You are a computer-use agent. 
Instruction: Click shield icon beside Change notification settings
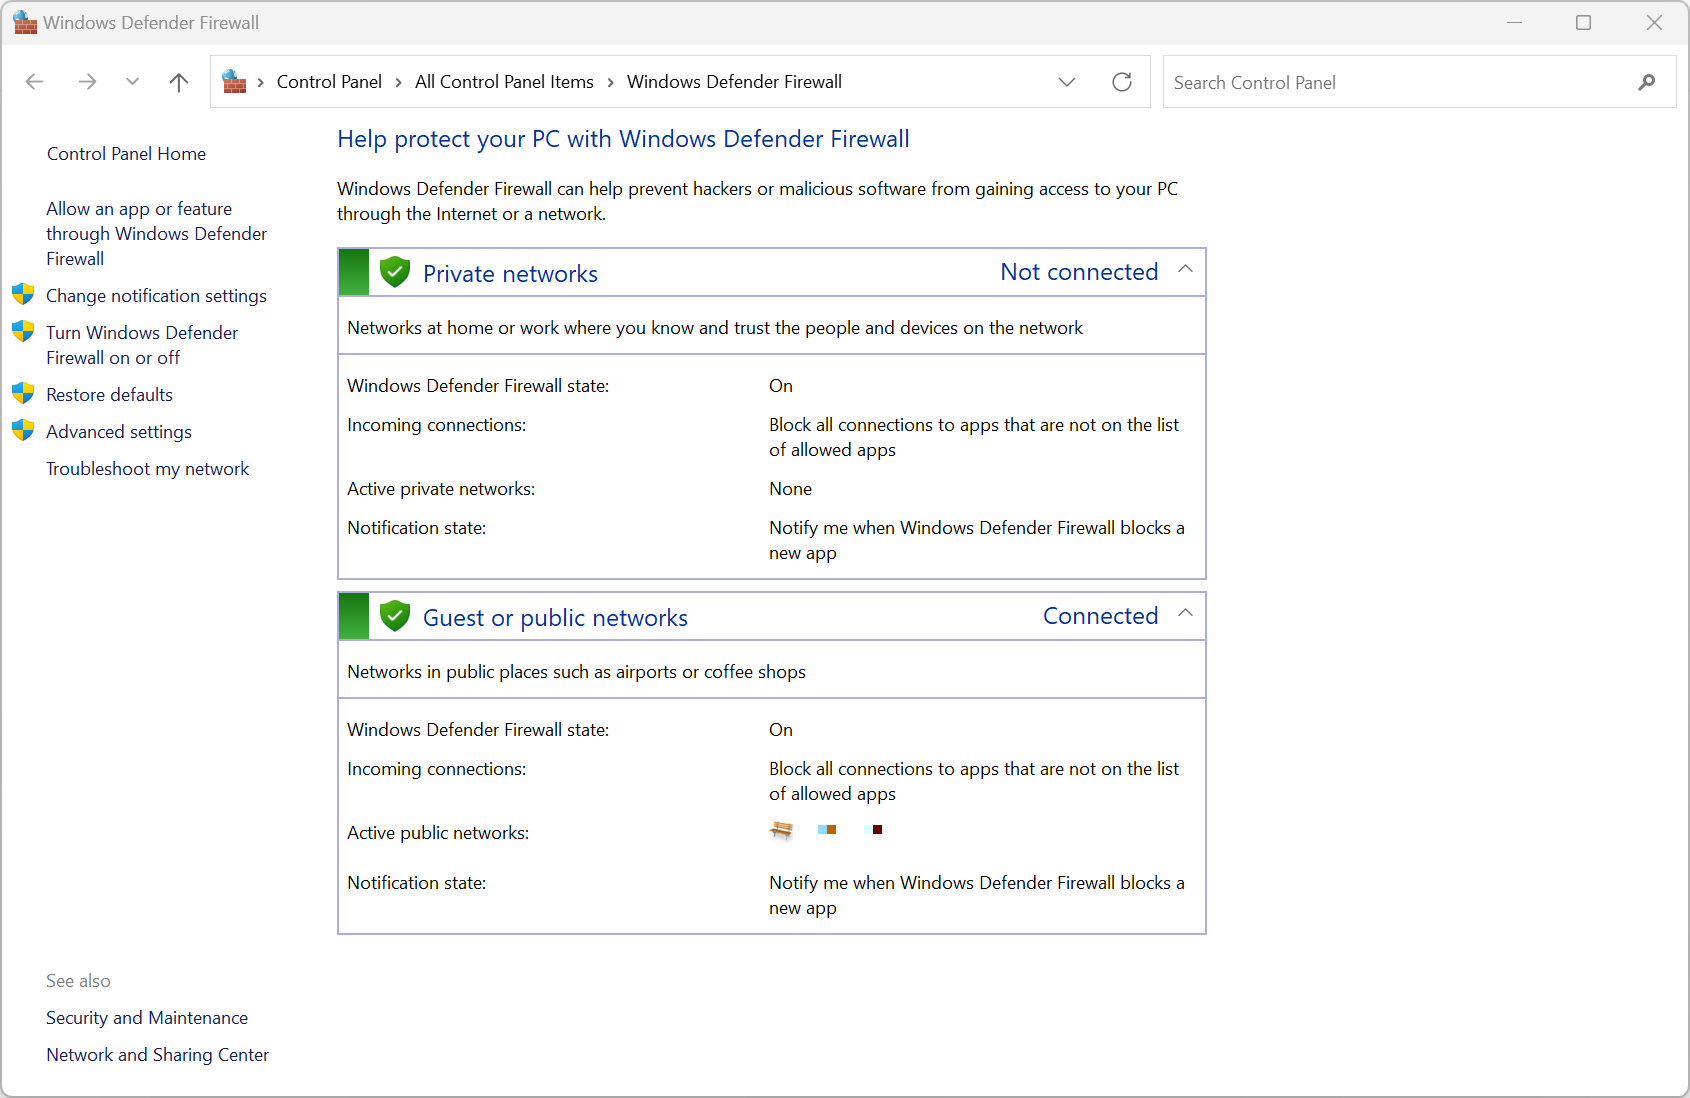click(x=23, y=294)
